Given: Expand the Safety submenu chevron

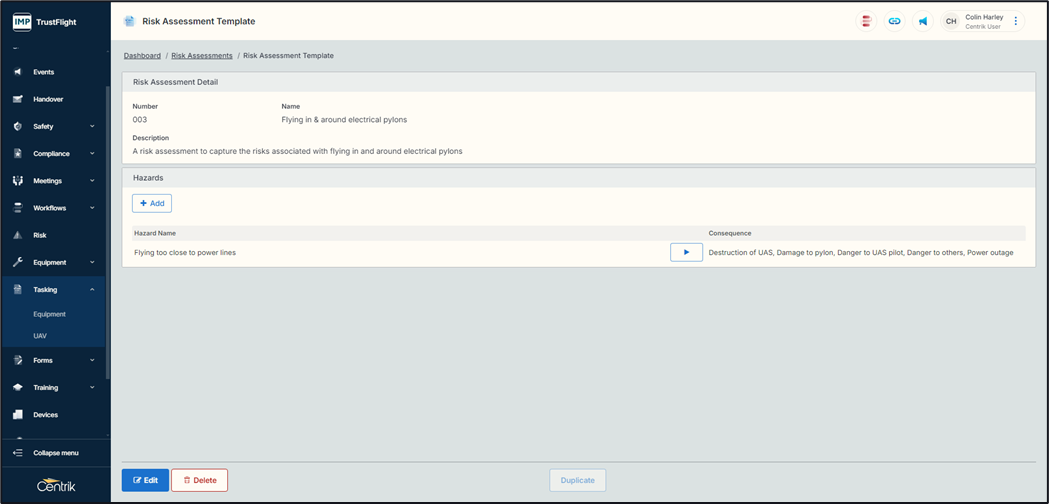Looking at the screenshot, I should [92, 127].
